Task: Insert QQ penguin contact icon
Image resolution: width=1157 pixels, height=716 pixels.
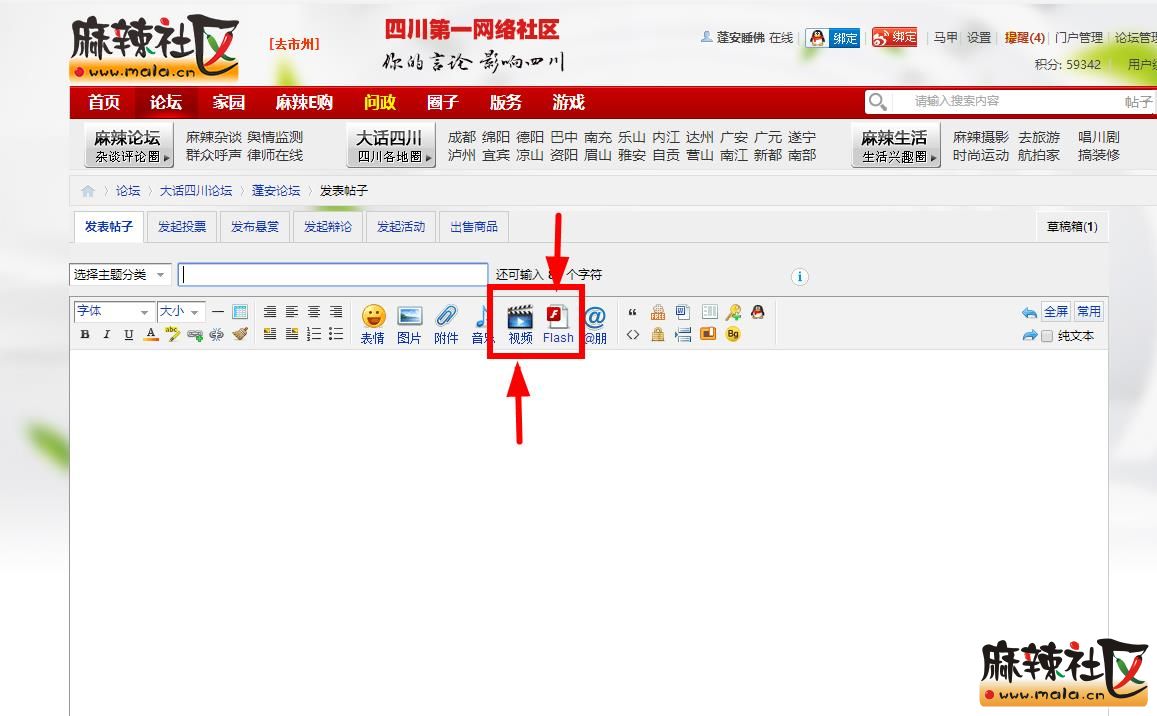Action: pyautogui.click(x=758, y=311)
